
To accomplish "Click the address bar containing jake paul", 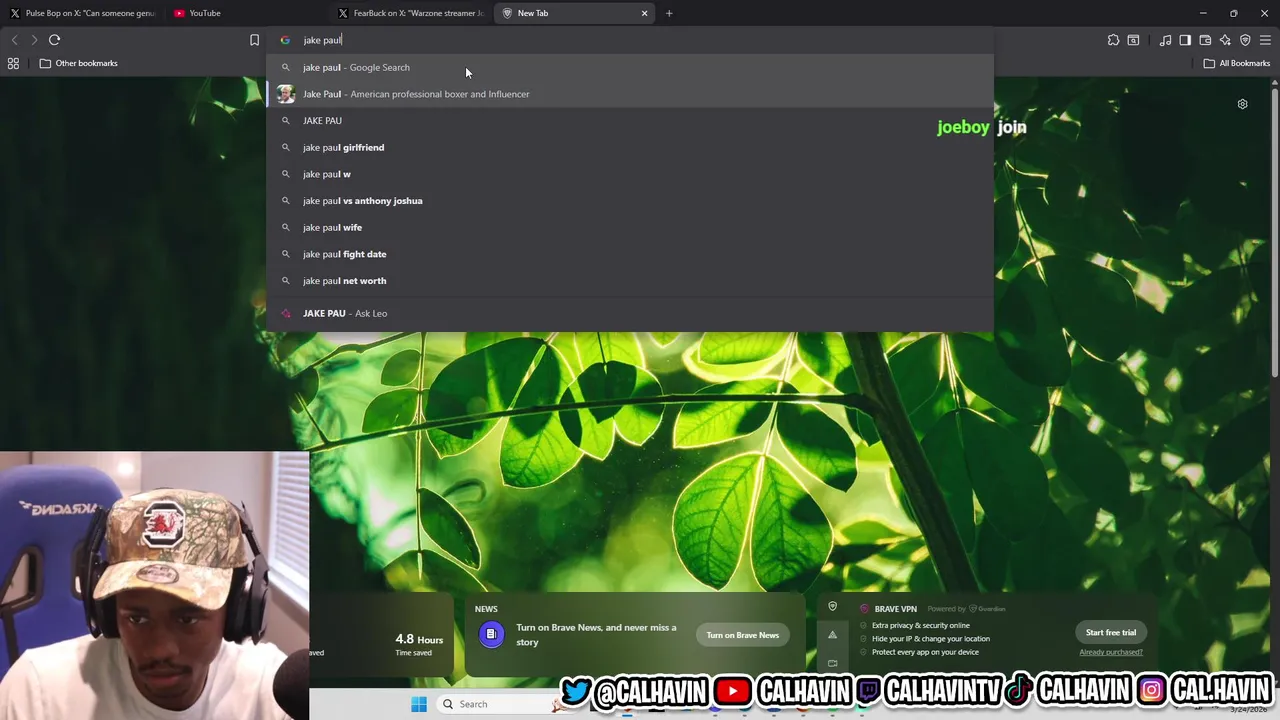I will tap(630, 40).
